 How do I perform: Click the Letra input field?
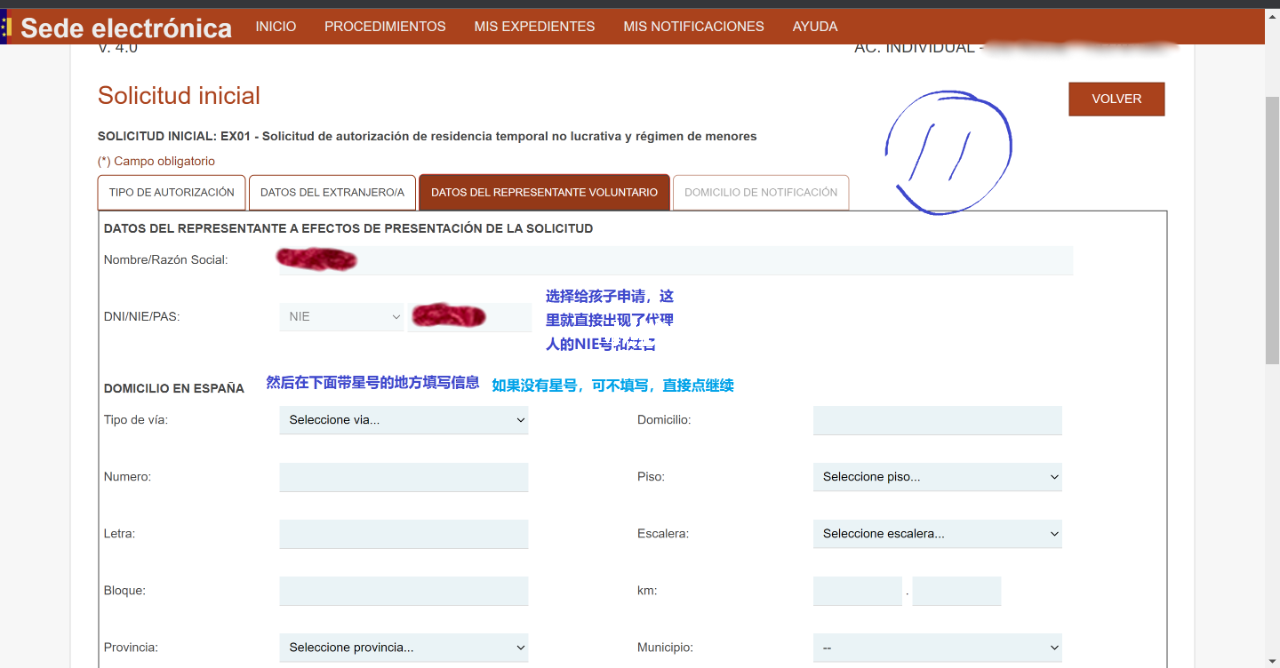point(404,534)
